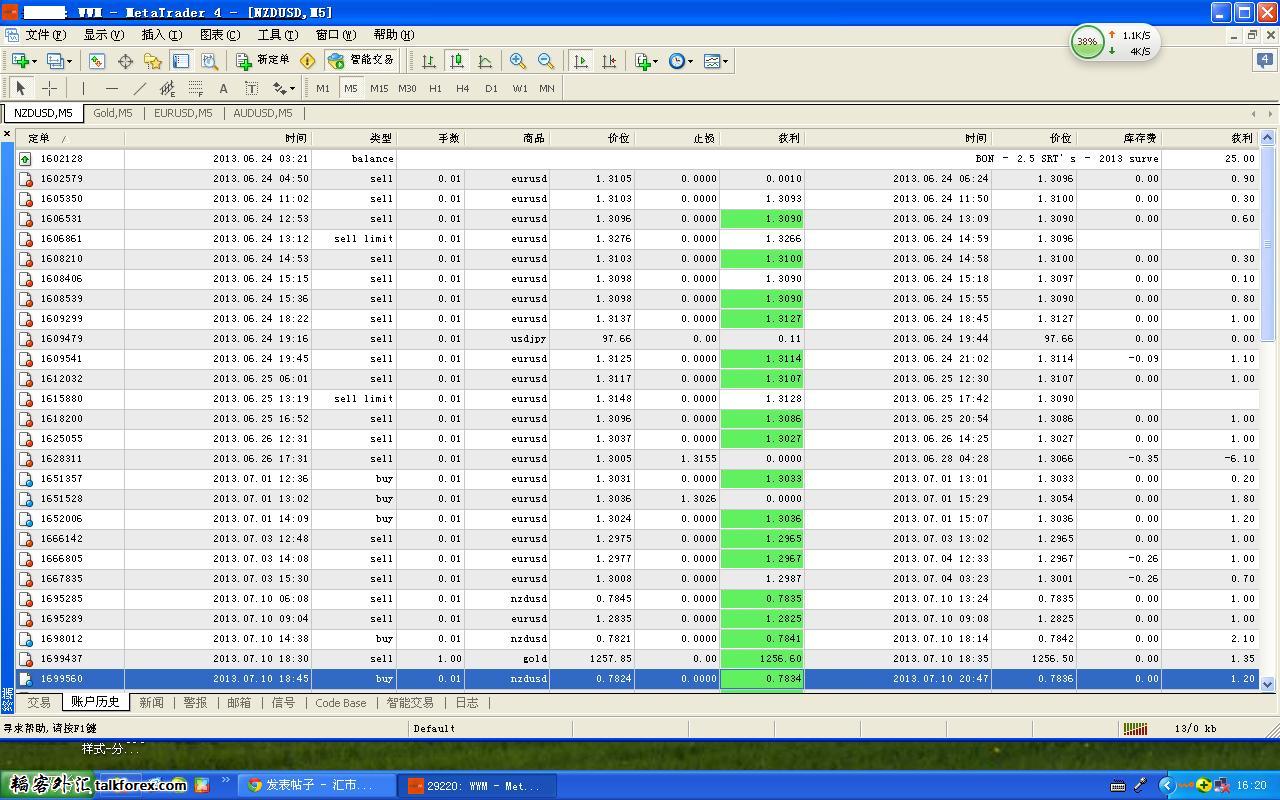Toggle chart auto scroll
This screenshot has height=800, width=1280.
[x=581, y=61]
